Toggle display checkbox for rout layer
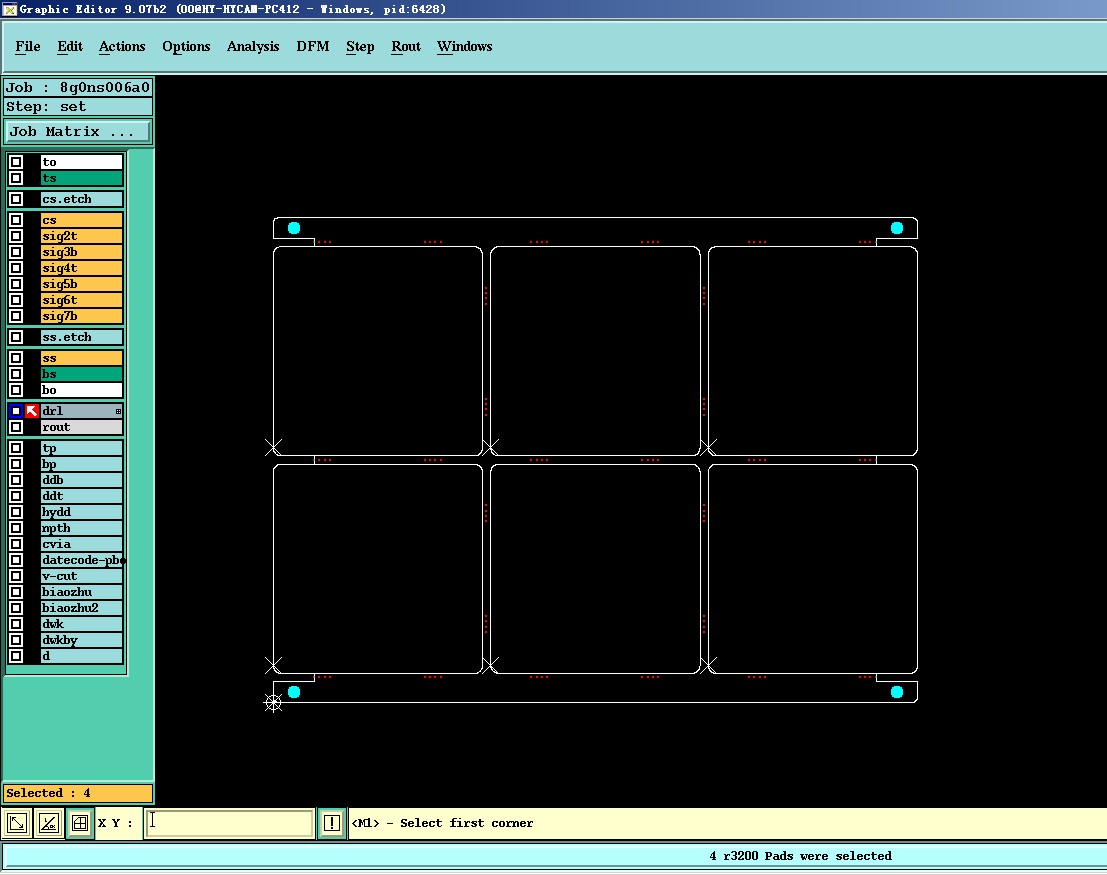This screenshot has width=1107, height=875. pos(16,427)
